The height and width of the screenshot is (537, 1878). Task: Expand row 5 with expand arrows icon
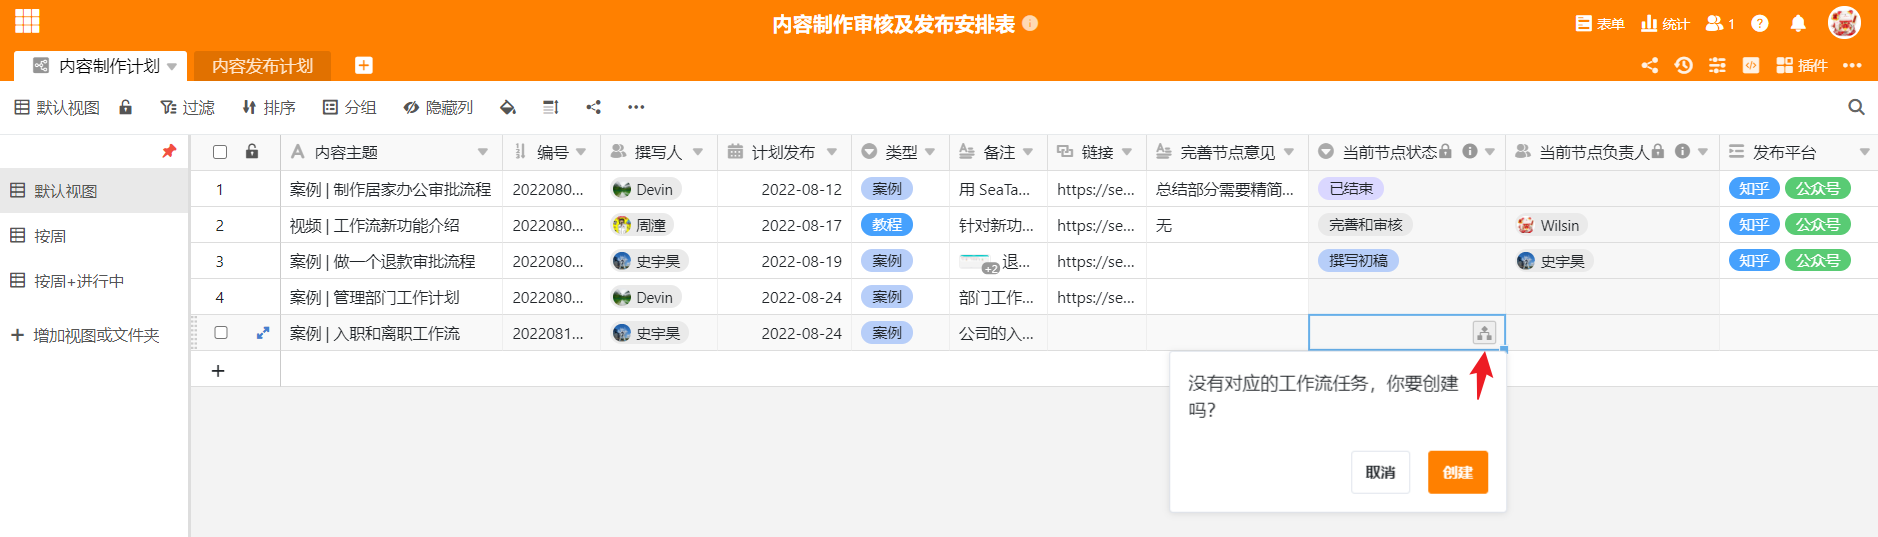click(263, 333)
